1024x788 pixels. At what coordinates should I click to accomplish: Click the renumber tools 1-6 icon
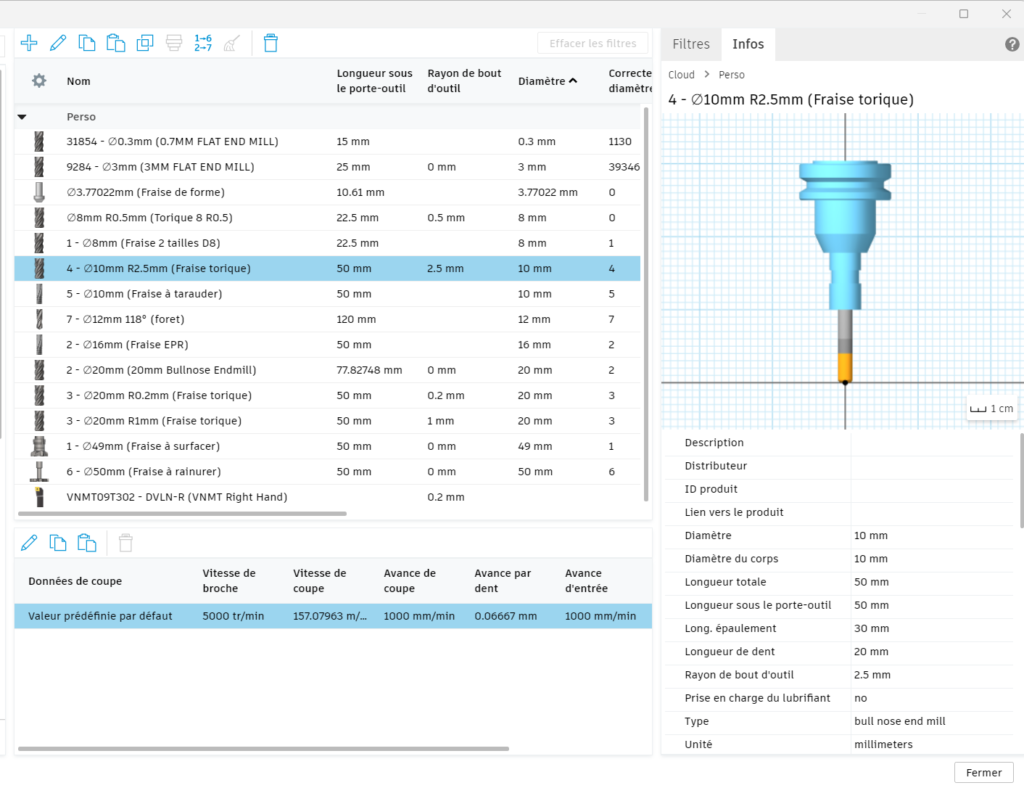coord(203,42)
